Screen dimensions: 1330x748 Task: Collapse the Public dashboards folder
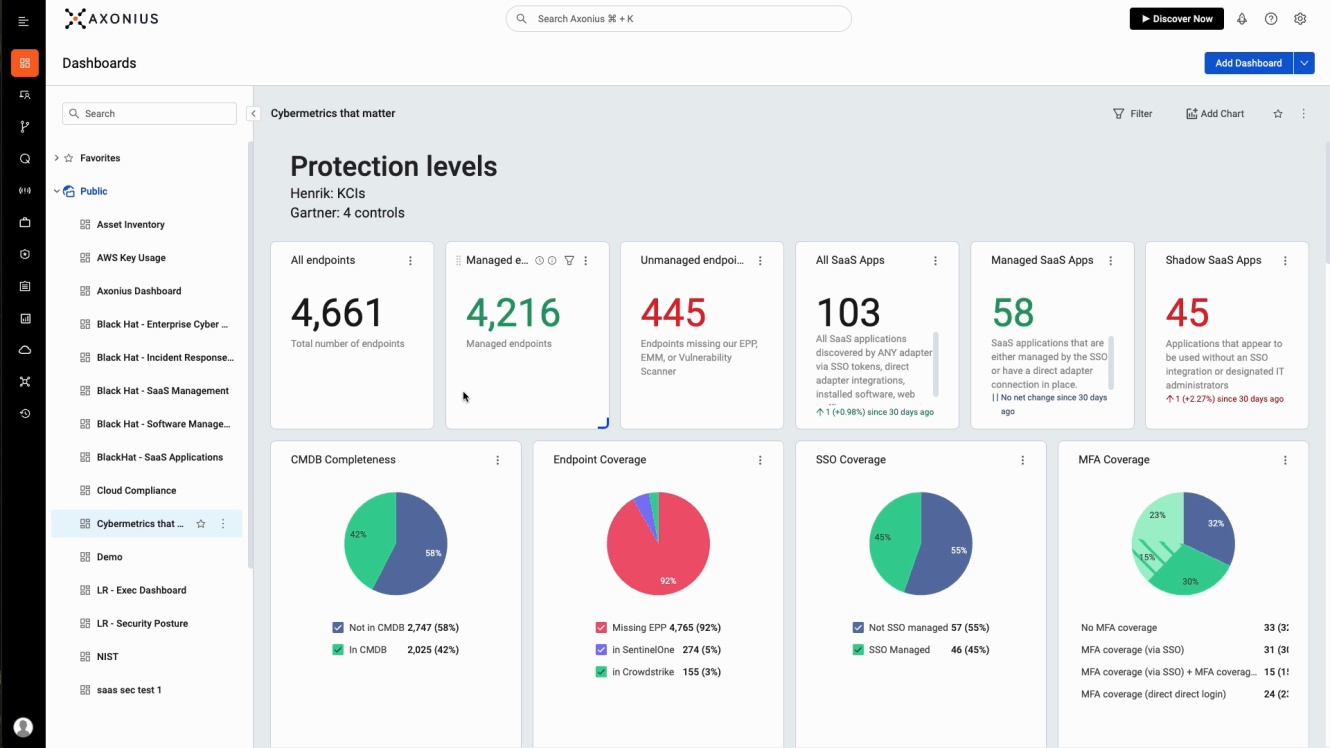pos(57,191)
